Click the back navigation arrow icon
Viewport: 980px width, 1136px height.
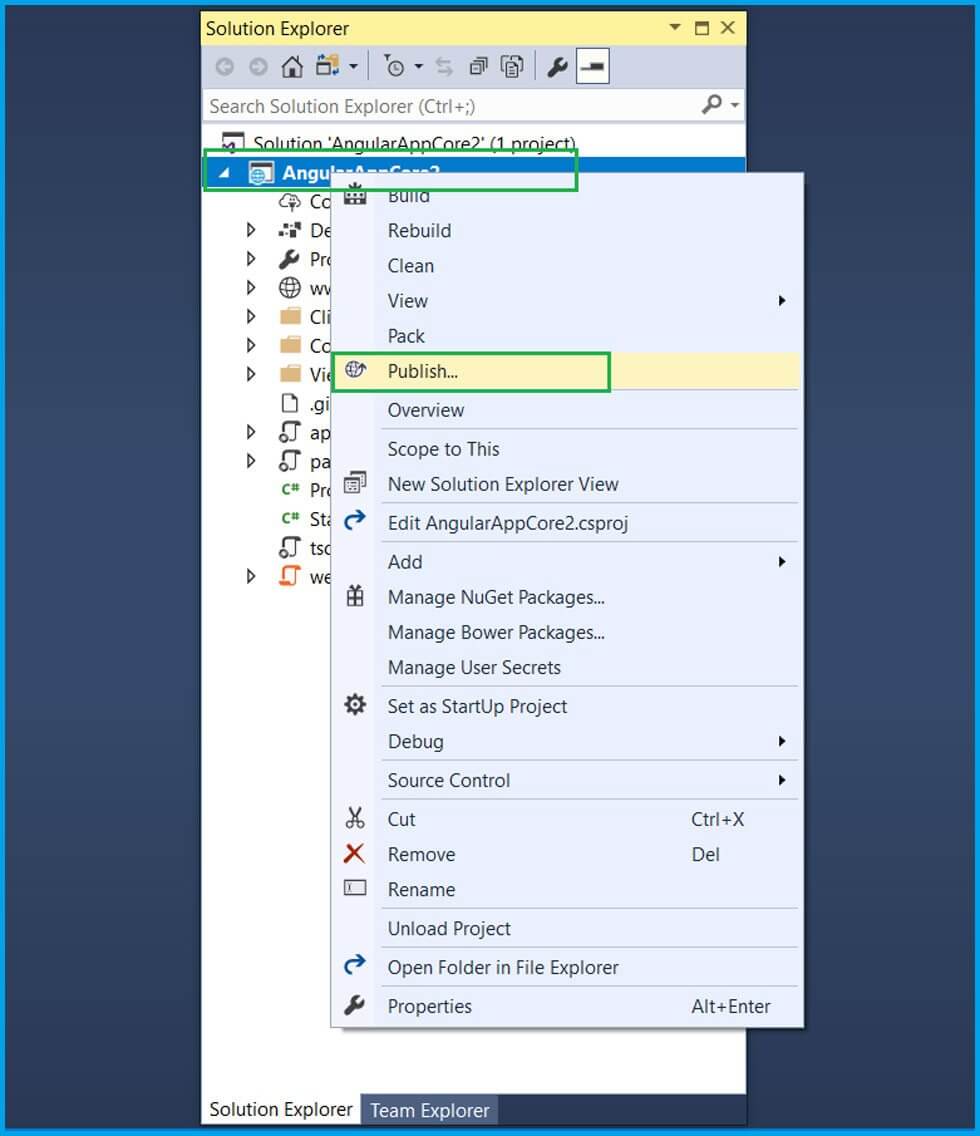coord(225,66)
